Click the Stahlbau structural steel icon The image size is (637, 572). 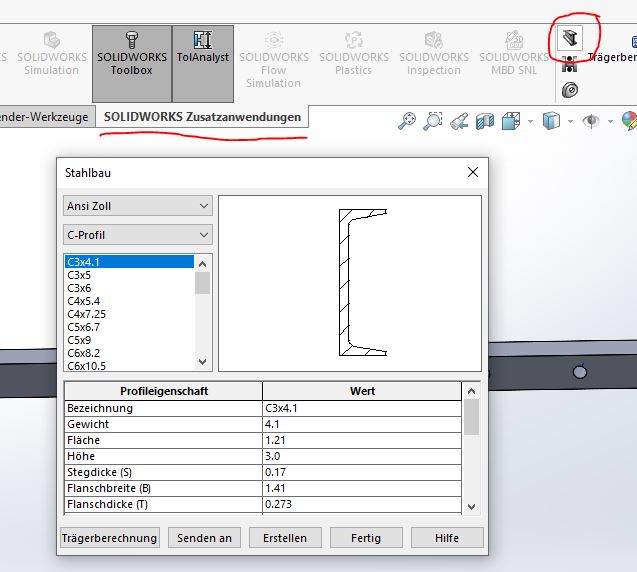tap(570, 38)
